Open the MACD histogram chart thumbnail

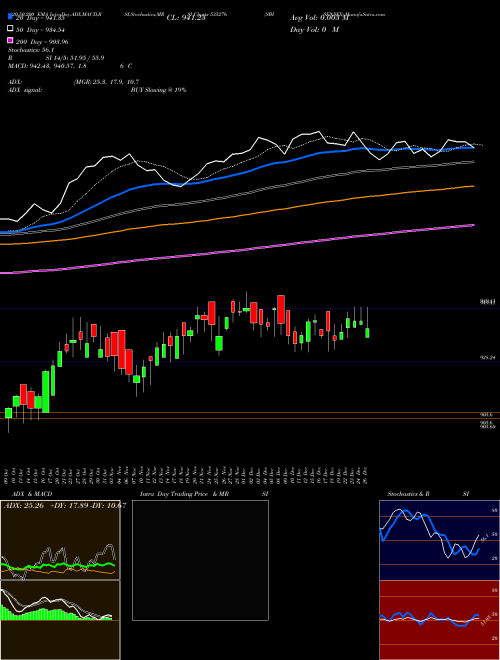coord(60,620)
